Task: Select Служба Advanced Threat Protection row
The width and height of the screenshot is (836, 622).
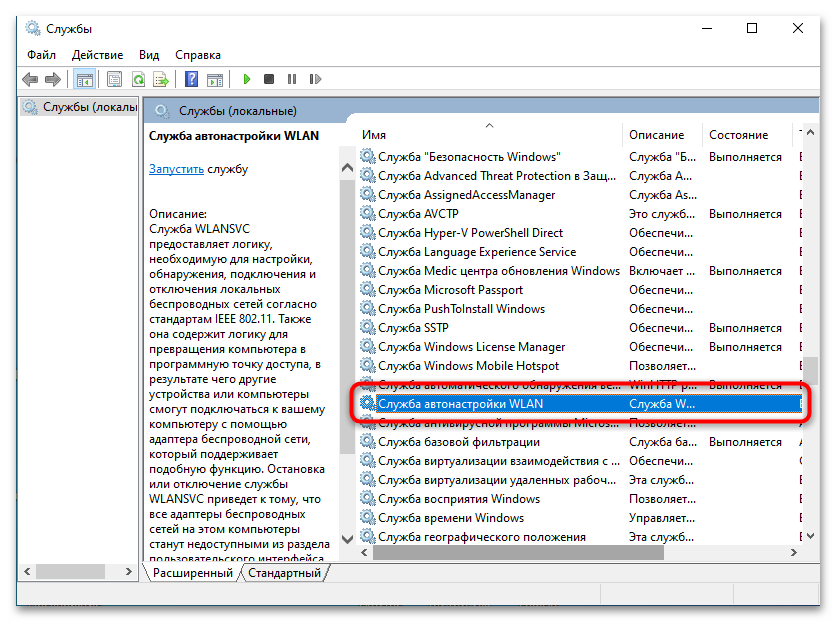Action: point(580,176)
